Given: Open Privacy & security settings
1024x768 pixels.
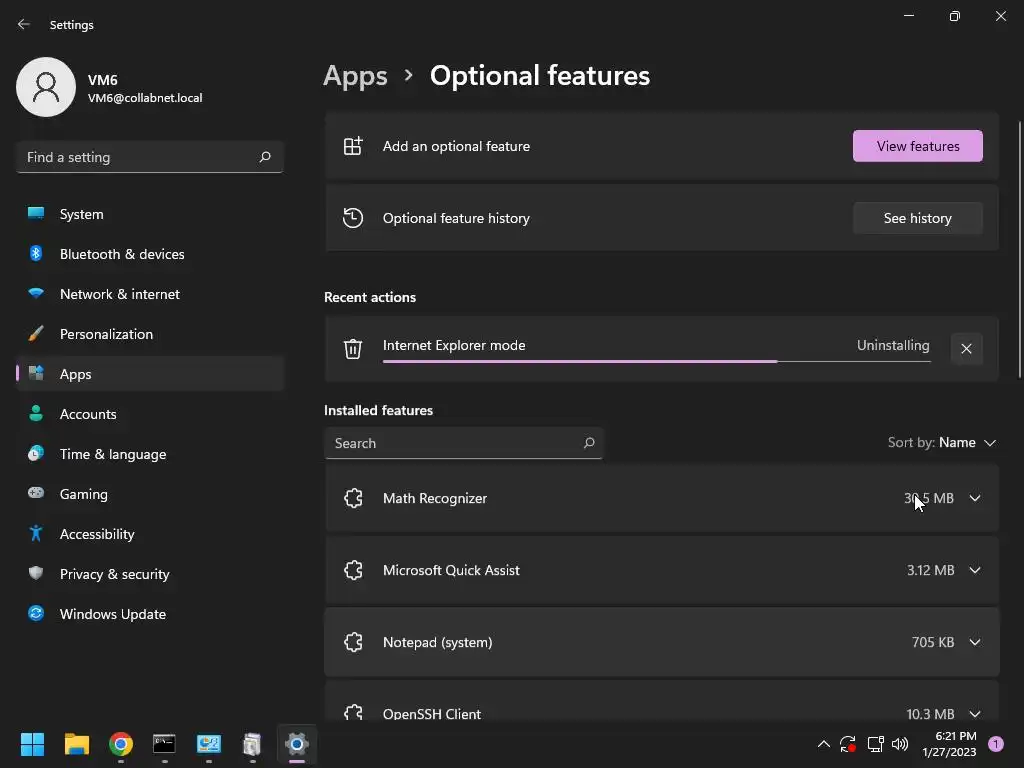Looking at the screenshot, I should (x=150, y=574).
